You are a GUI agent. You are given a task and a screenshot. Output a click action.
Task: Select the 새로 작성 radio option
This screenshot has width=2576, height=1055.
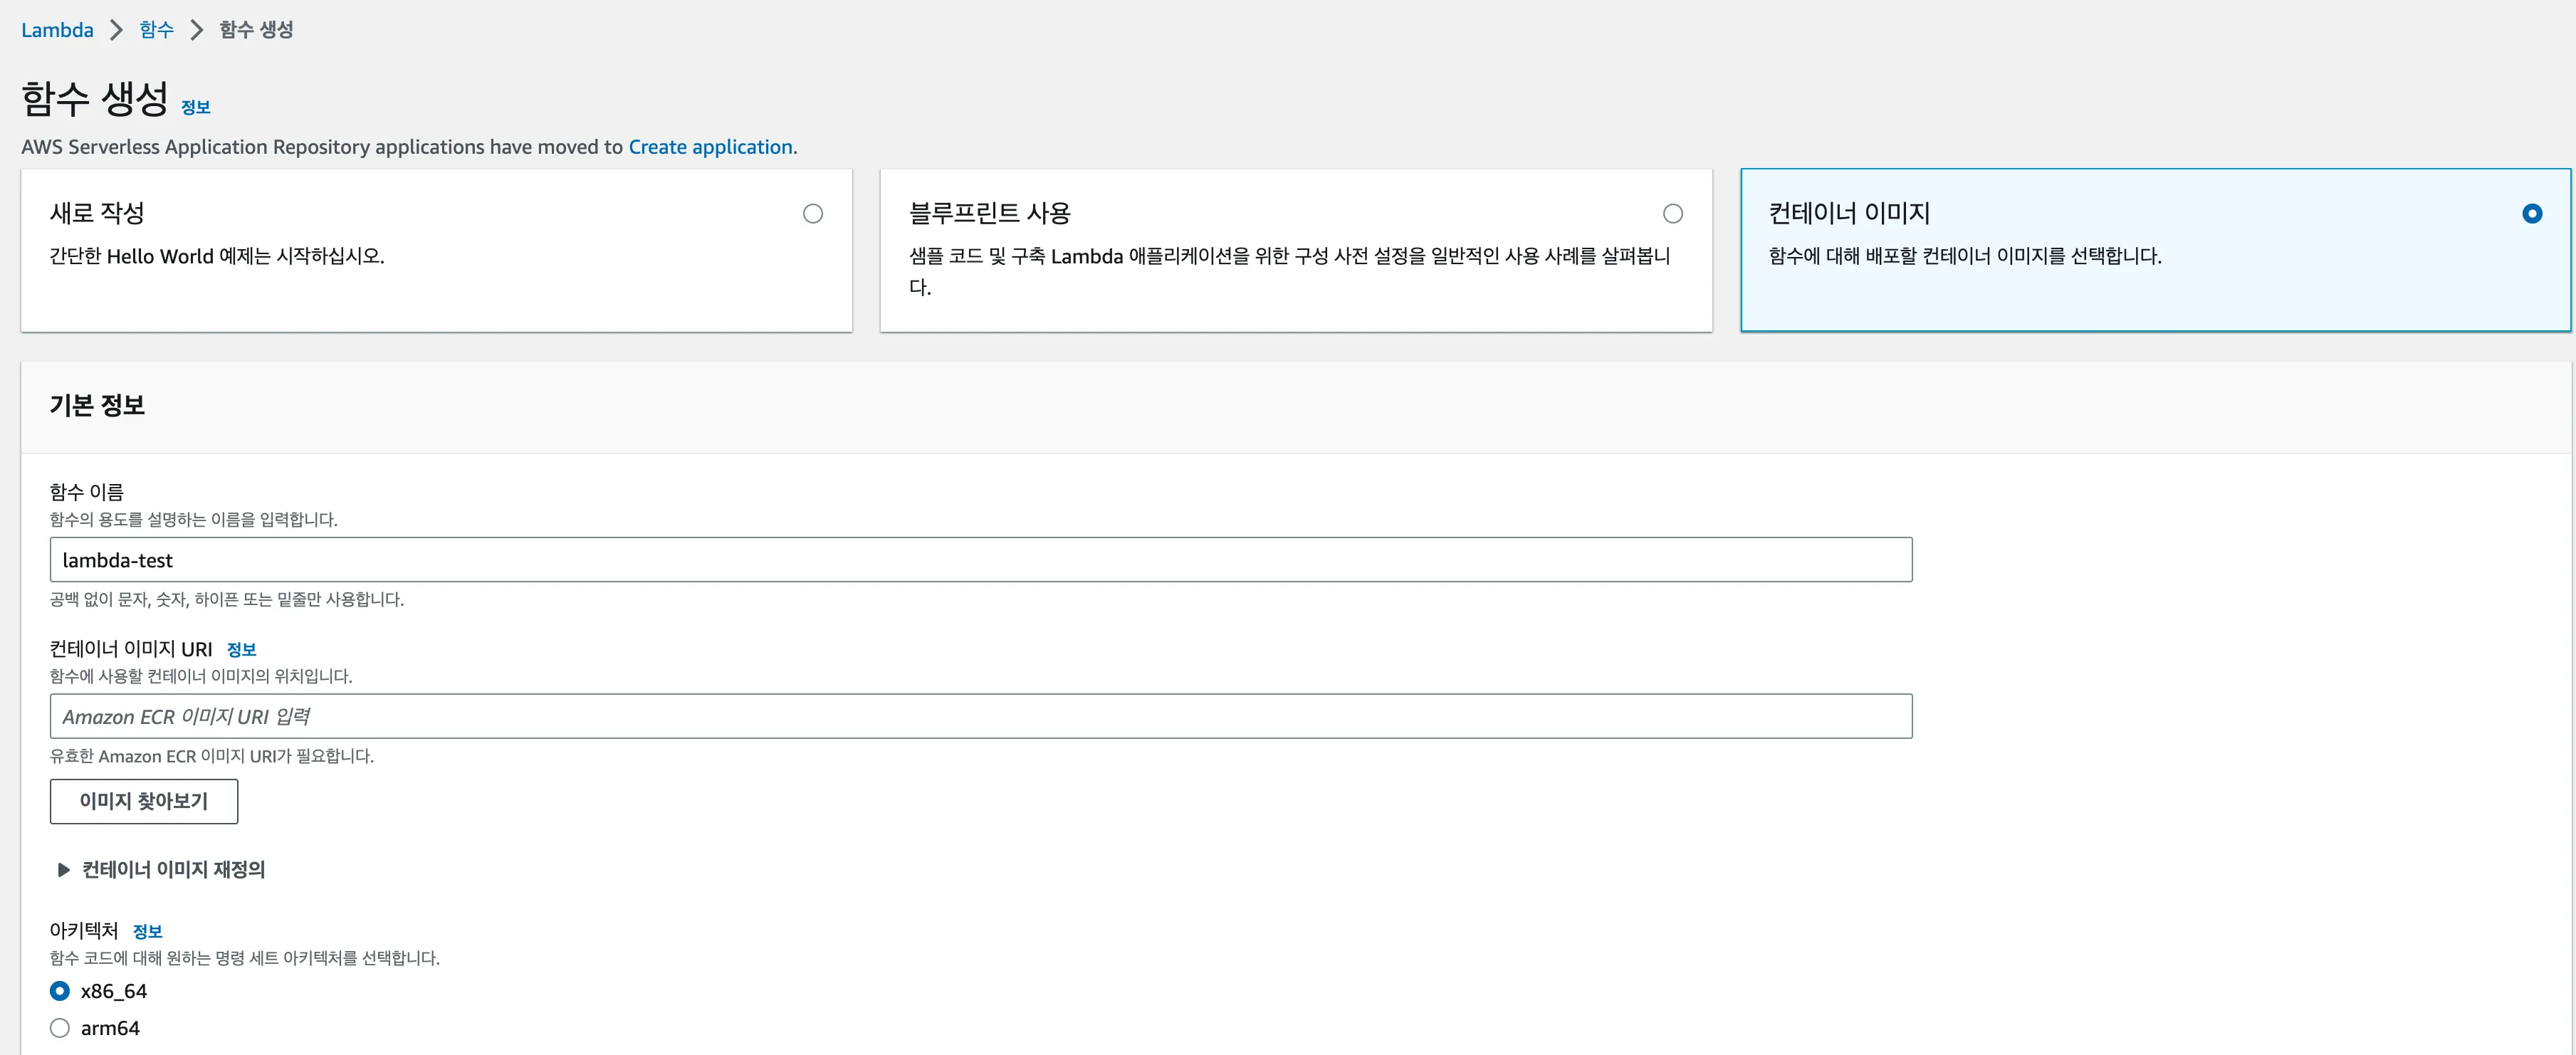pyautogui.click(x=813, y=214)
